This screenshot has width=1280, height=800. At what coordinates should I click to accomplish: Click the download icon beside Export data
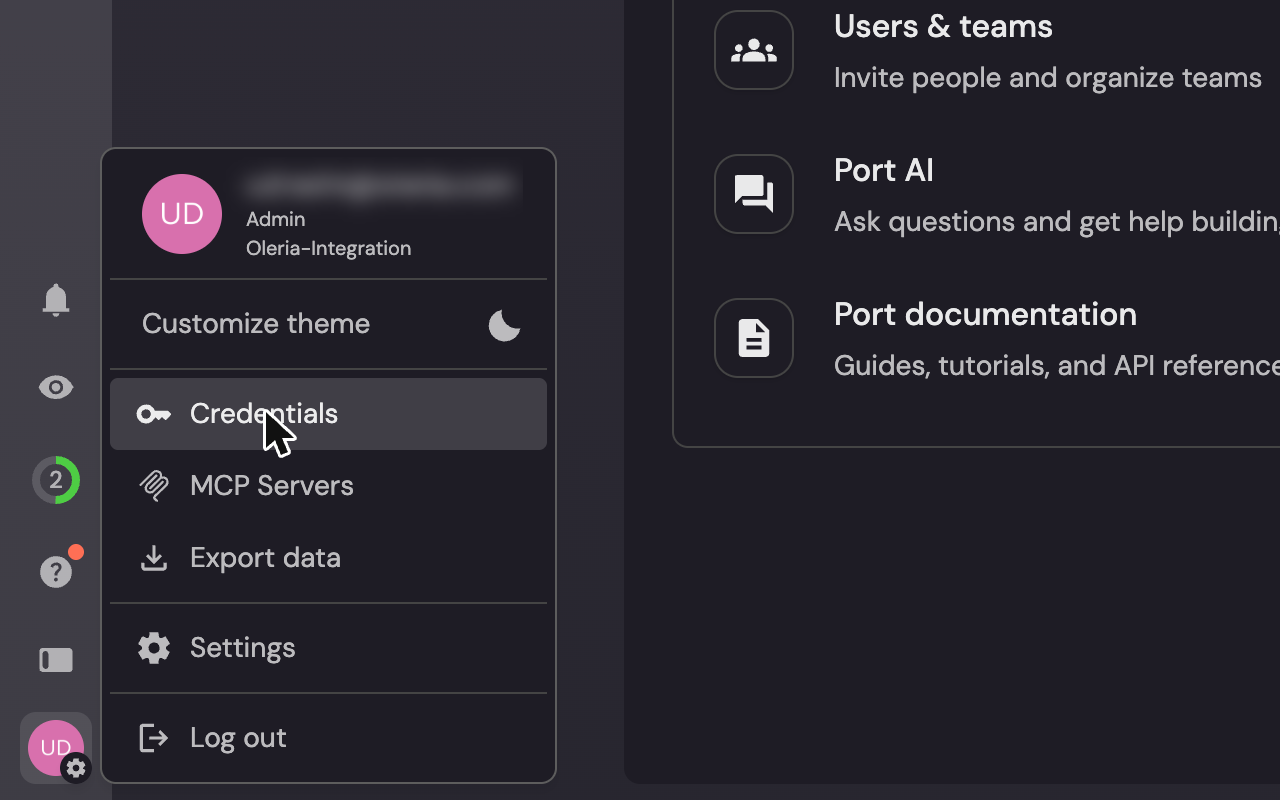154,558
